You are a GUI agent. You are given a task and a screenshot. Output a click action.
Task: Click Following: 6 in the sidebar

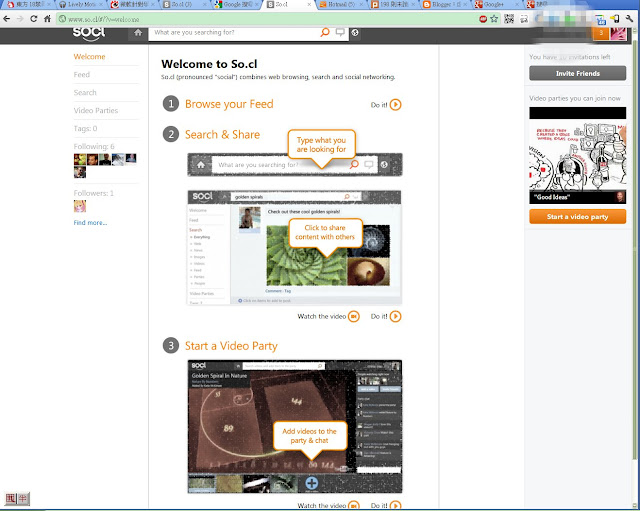click(94, 147)
